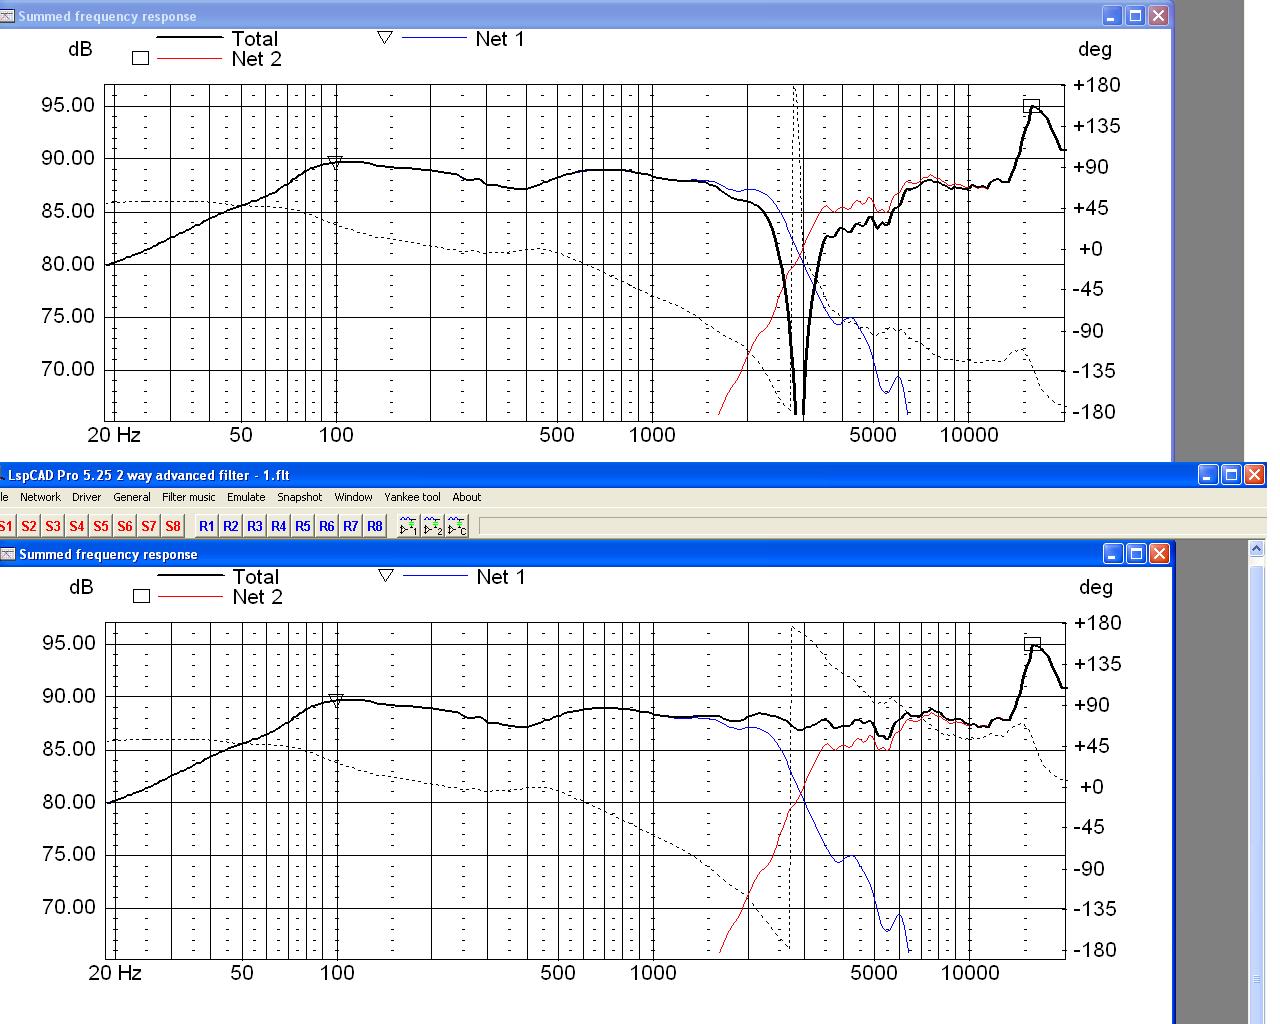Close the lower Summed frequency response window
The height and width of the screenshot is (1024, 1280).
coord(1160,553)
